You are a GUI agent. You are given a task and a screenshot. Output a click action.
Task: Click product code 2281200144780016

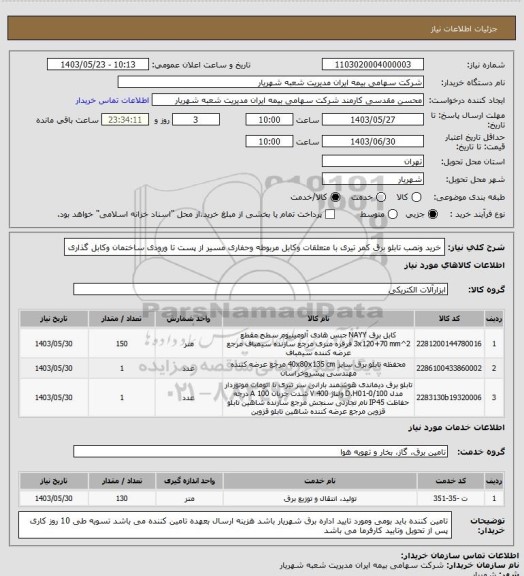[449, 344]
